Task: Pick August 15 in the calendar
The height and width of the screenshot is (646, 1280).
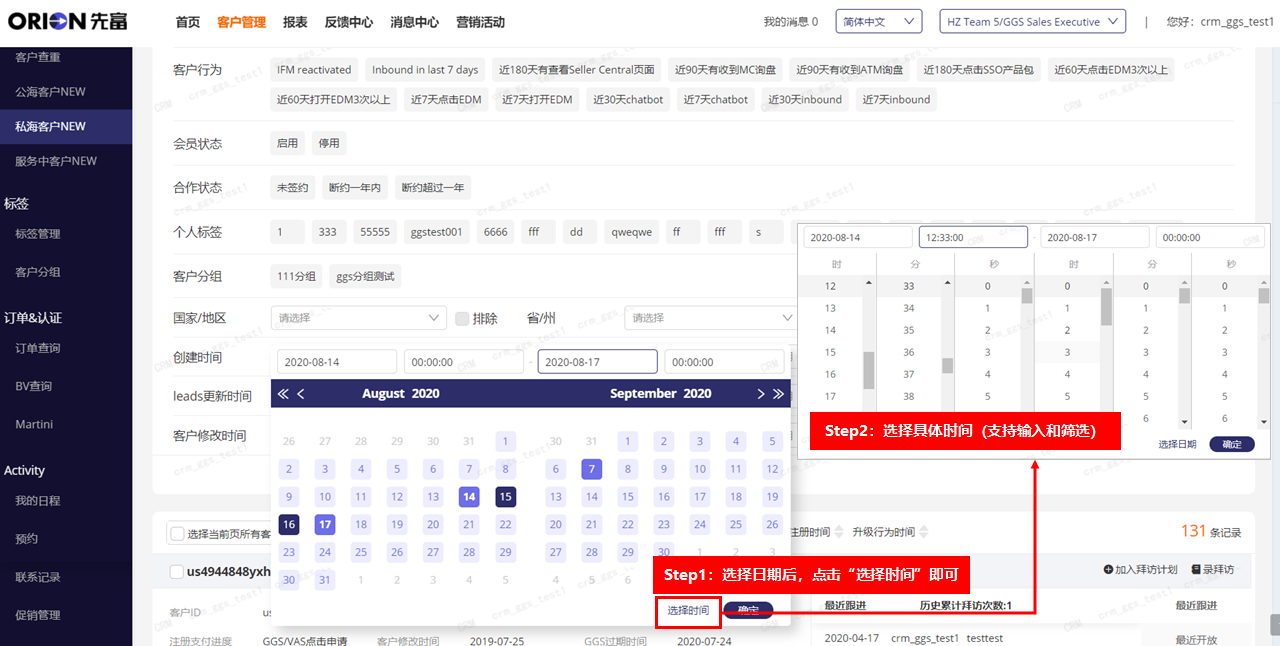Action: click(505, 496)
